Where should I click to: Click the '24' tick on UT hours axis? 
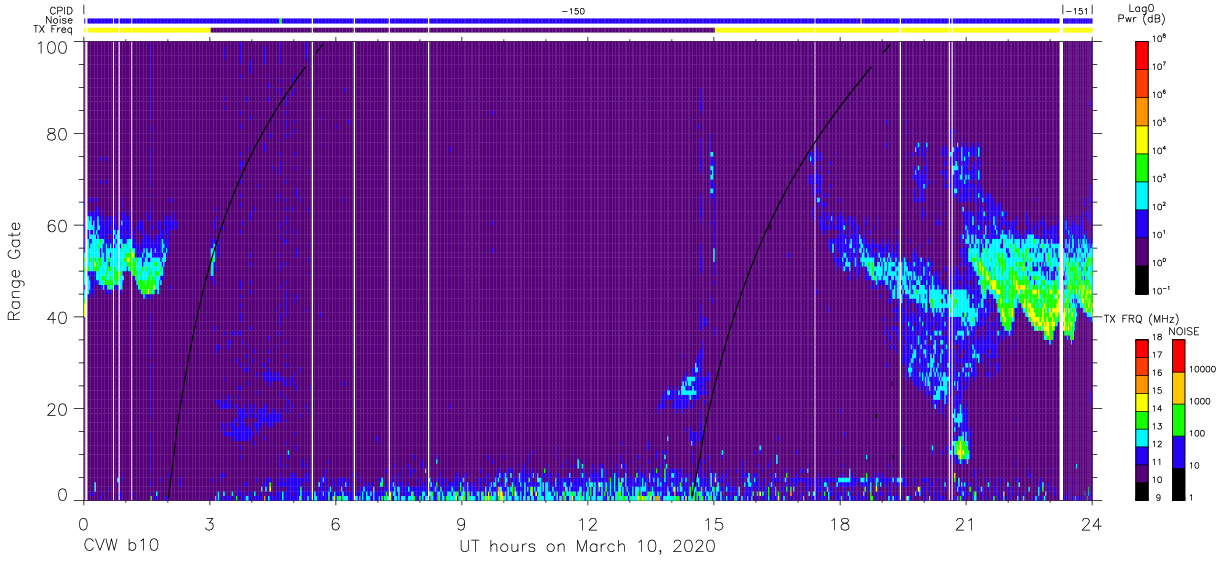1091,524
